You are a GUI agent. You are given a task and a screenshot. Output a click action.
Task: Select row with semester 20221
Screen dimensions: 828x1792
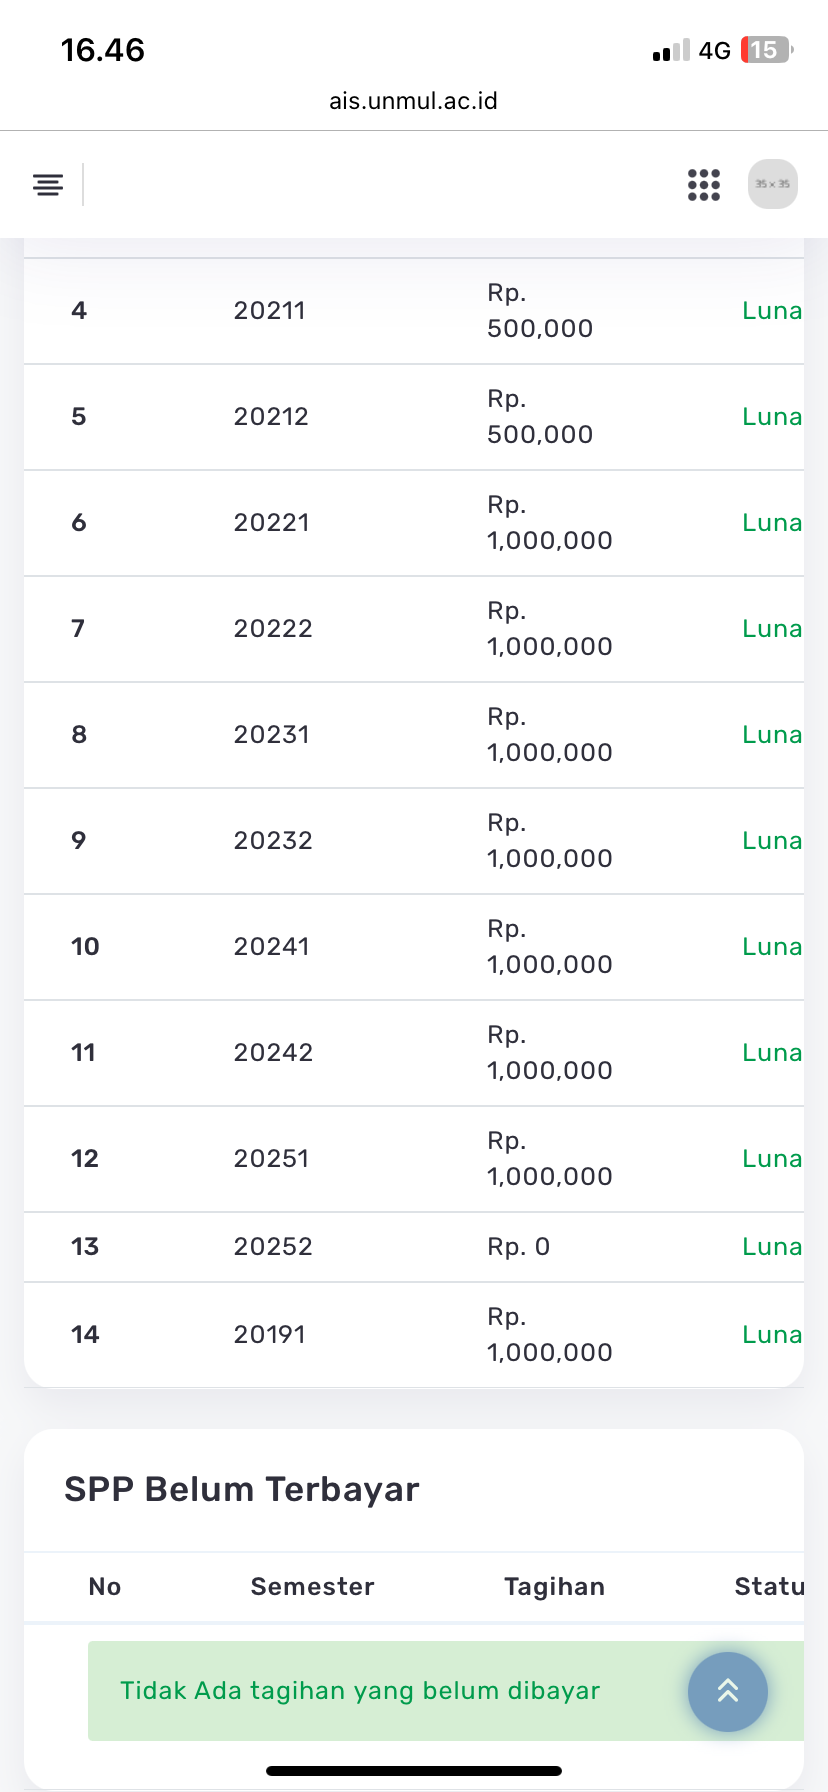[x=272, y=523]
